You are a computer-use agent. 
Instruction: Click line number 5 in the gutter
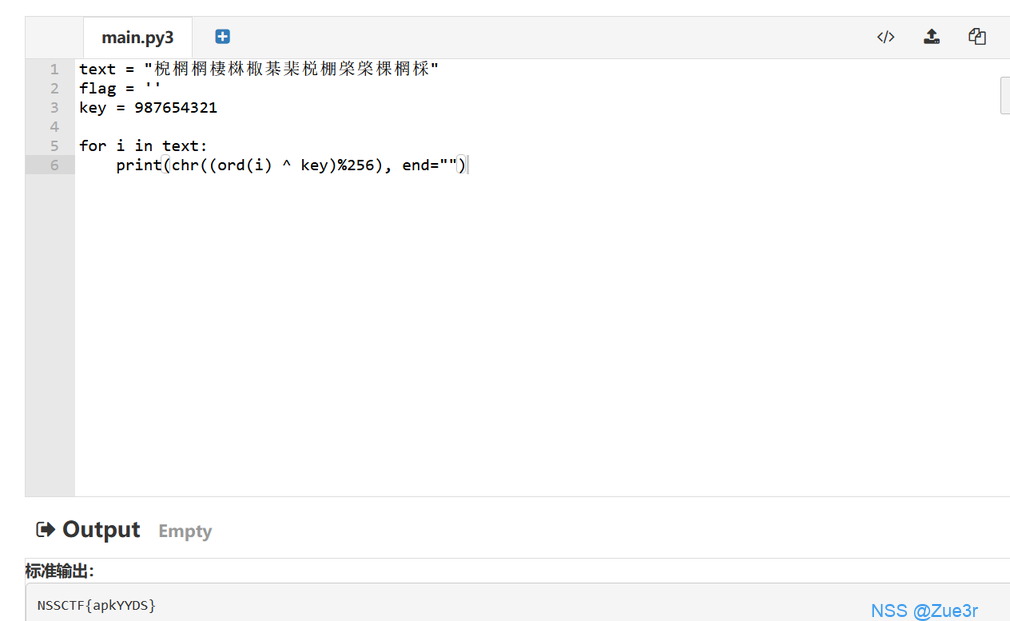tap(54, 146)
